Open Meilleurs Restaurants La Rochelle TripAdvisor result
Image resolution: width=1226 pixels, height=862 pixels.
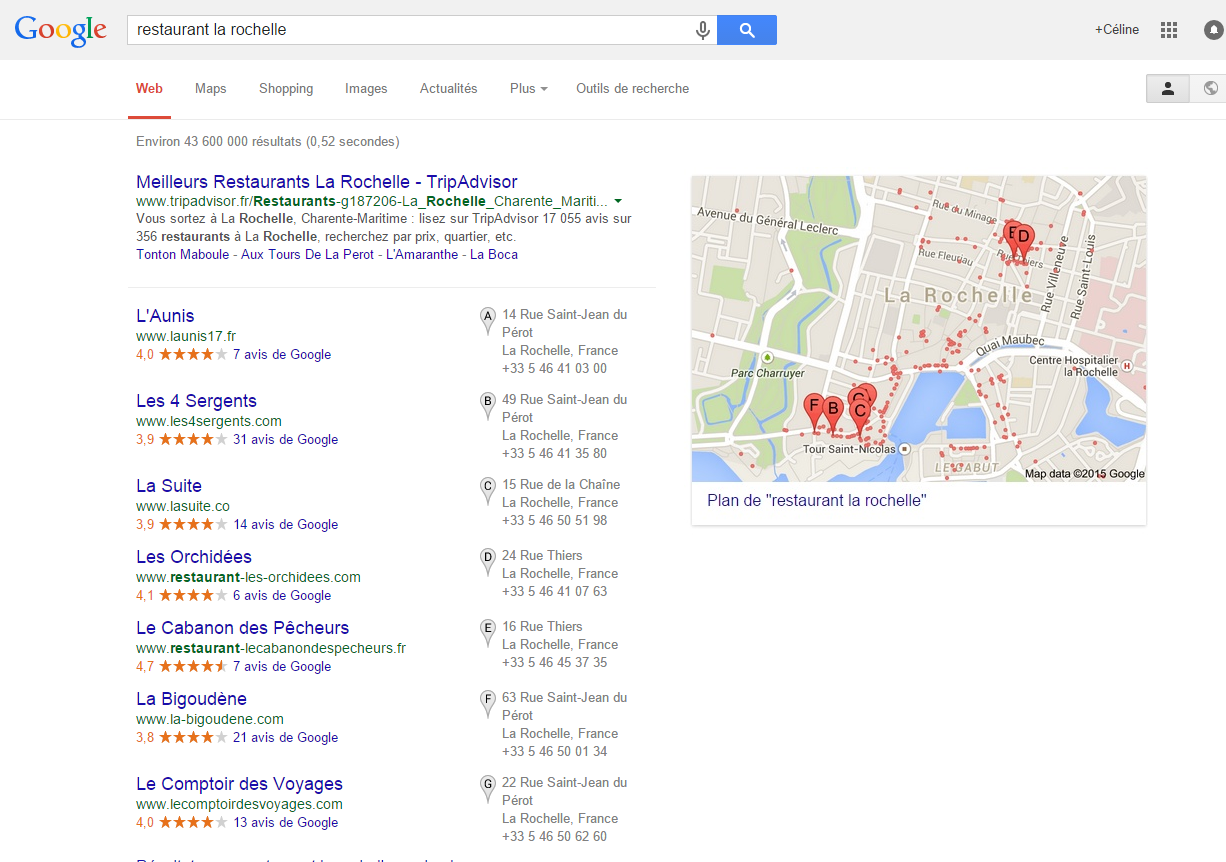pos(327,182)
